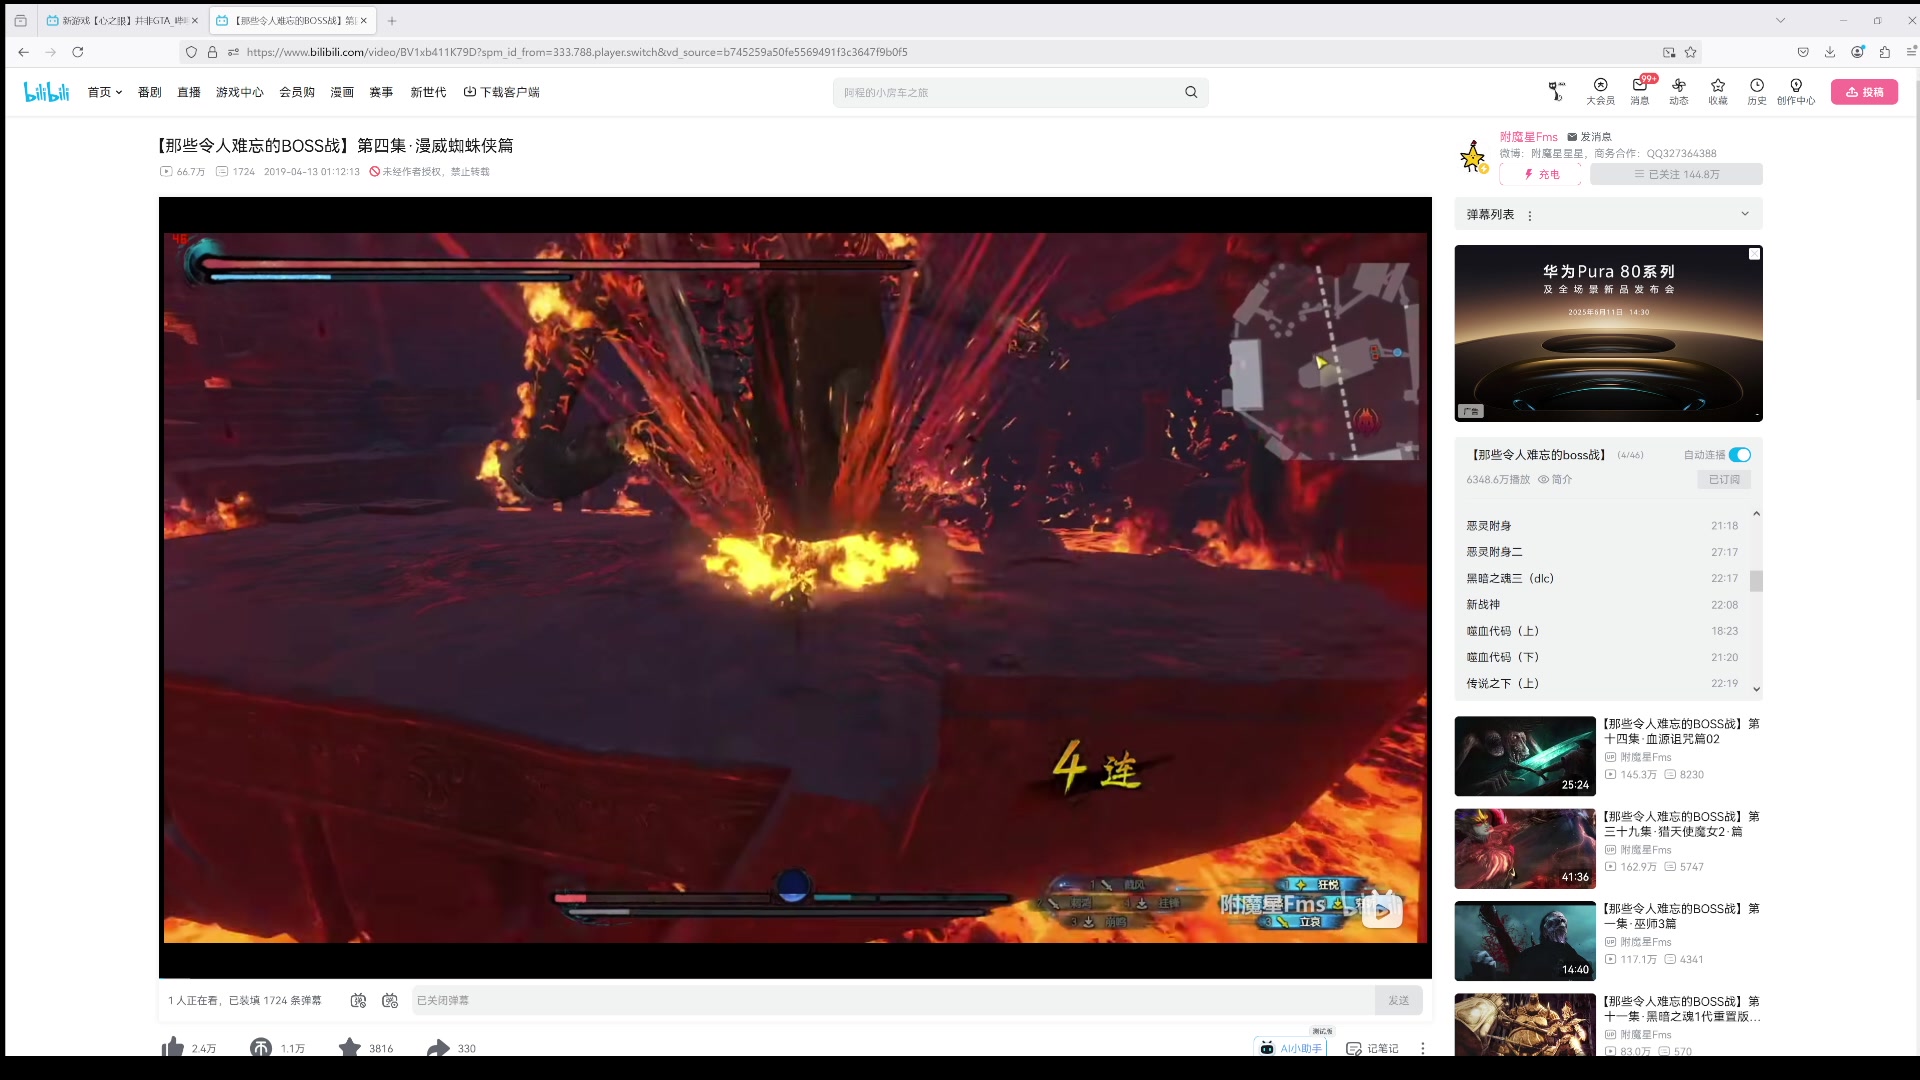This screenshot has width=1920, height=1080.
Task: Share the video with arrow icon
Action: 438,1047
